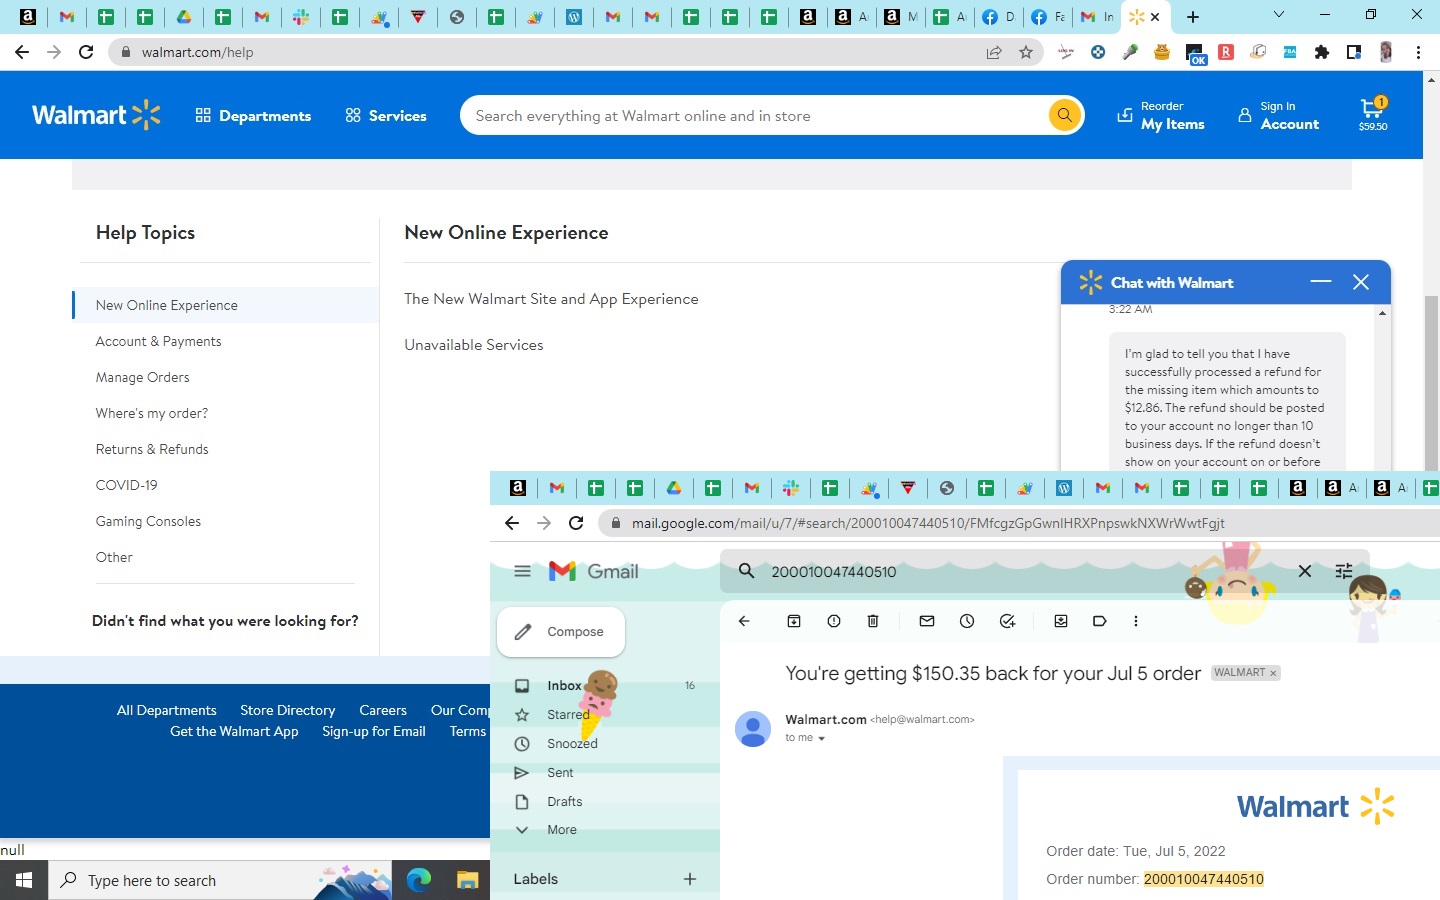Go back in the Gmail browser window

tap(512, 523)
